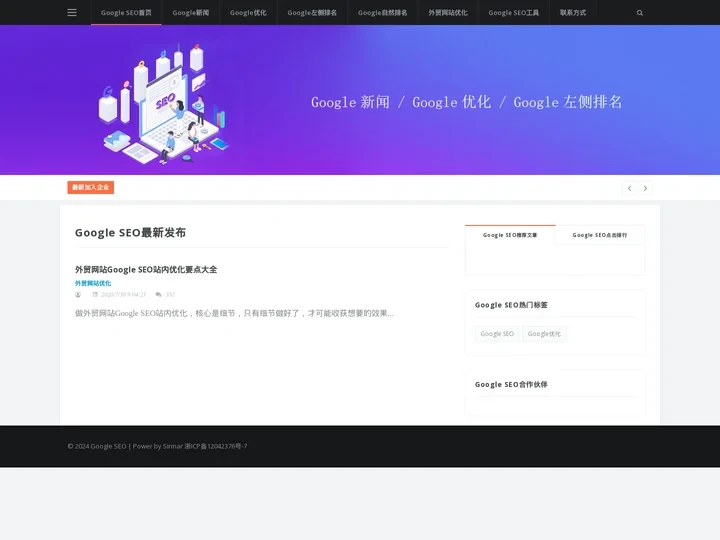Click the 外贸网站优化 category link under article

93,283
